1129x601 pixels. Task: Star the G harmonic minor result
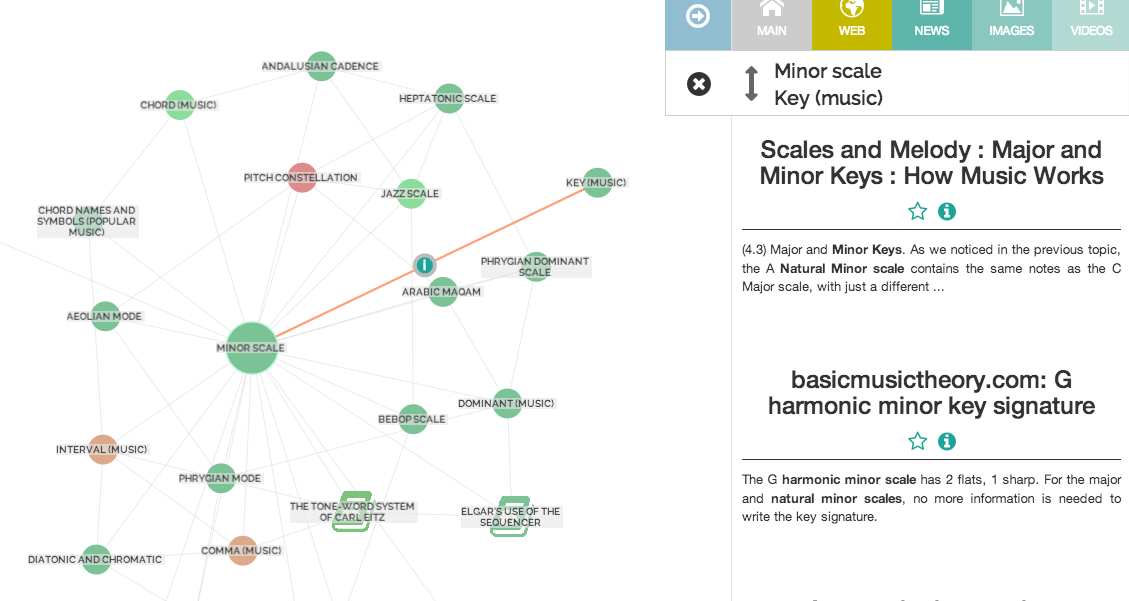[917, 441]
